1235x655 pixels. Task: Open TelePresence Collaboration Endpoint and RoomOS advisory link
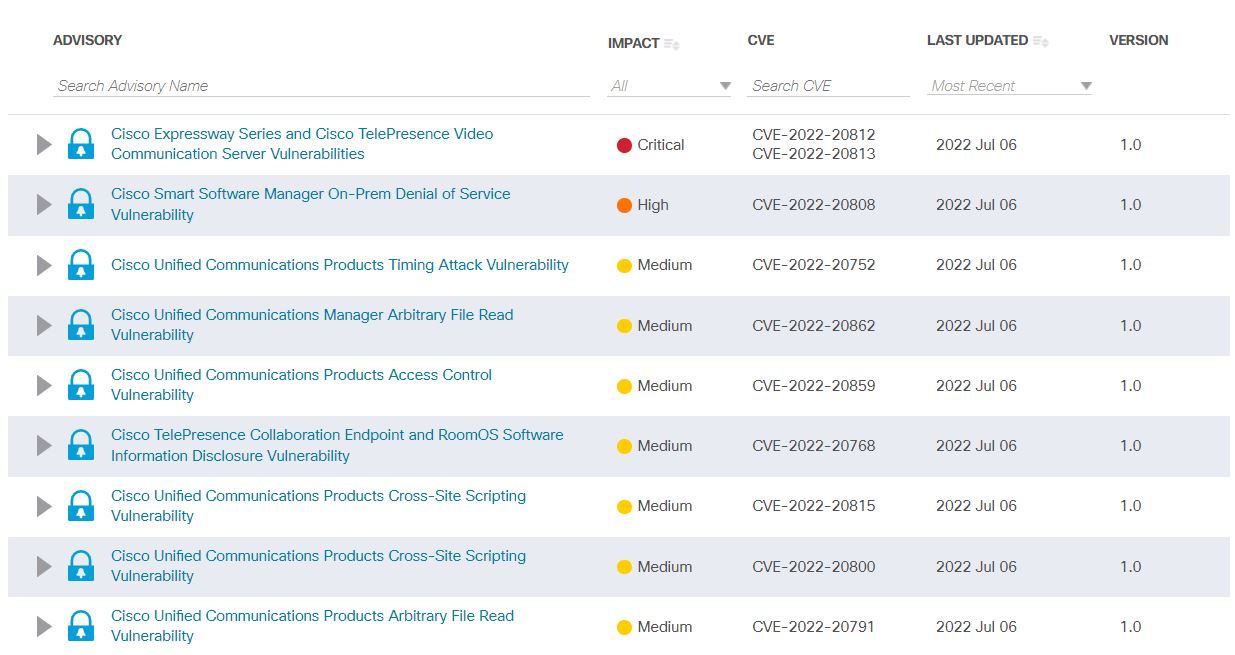(337, 445)
